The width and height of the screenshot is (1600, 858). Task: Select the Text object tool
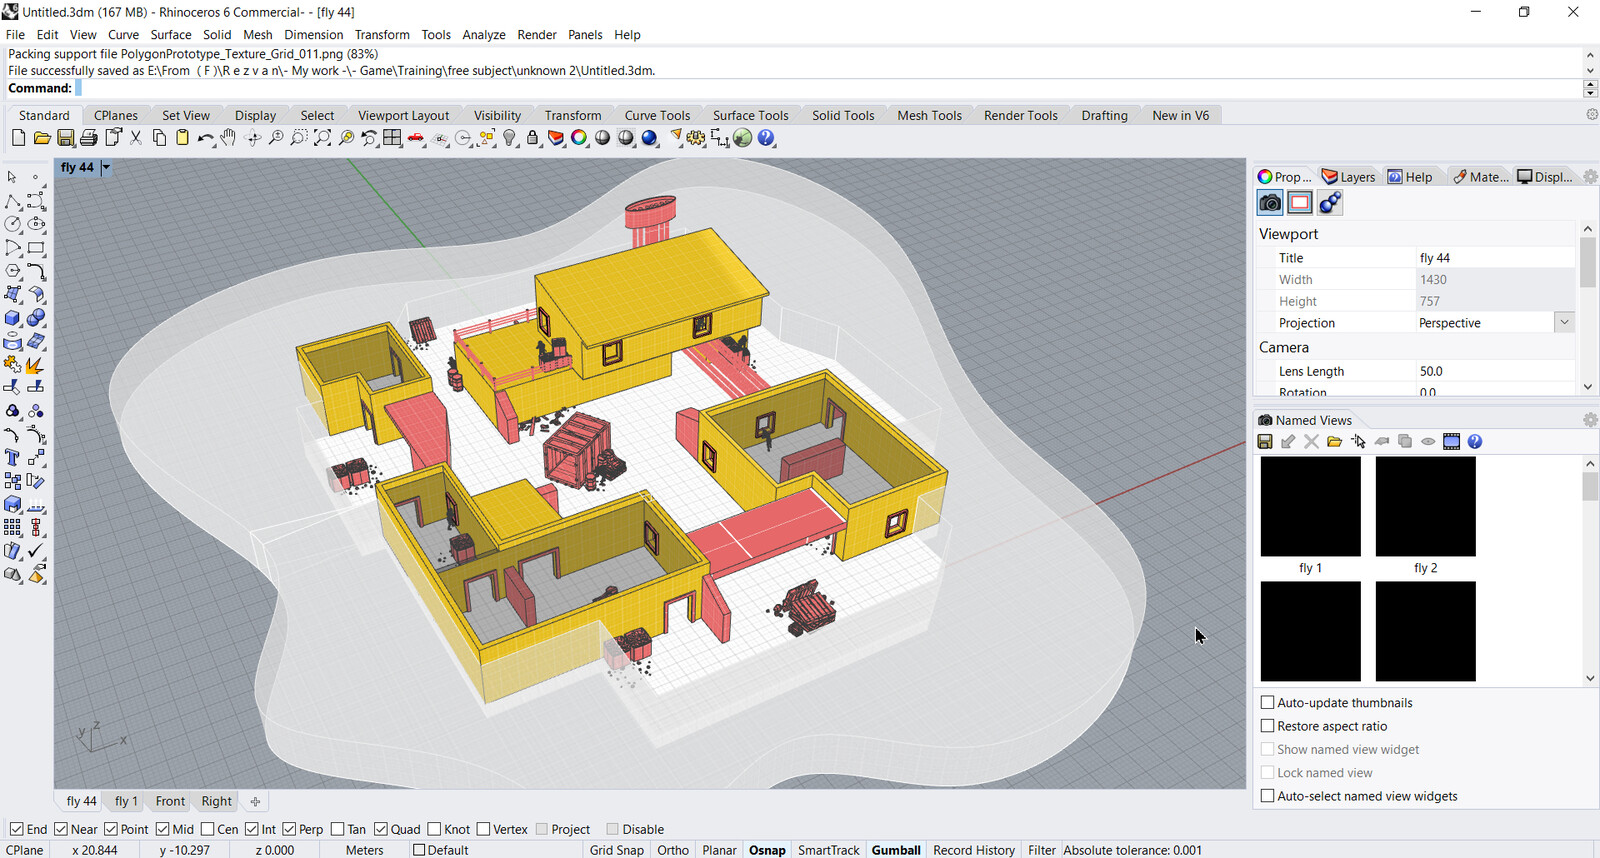pos(13,457)
